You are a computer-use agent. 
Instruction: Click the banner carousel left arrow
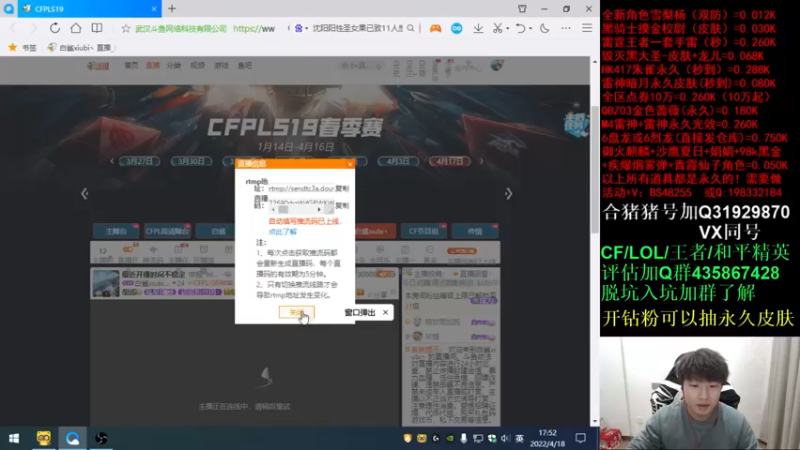pyautogui.click(x=85, y=194)
